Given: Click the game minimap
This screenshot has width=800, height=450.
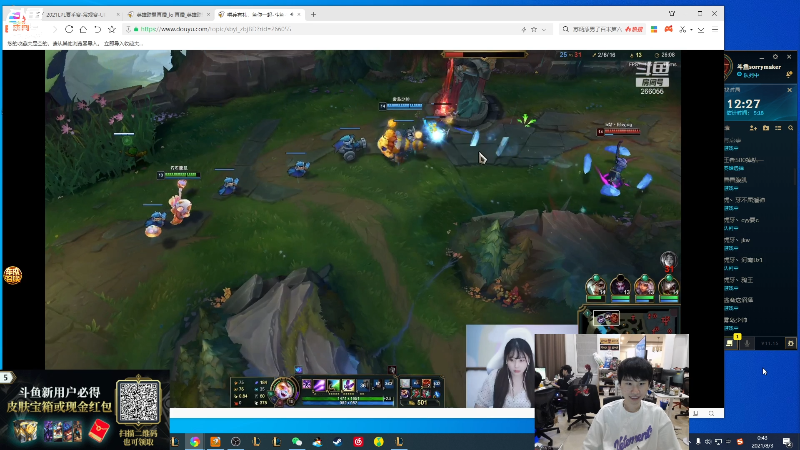Looking at the screenshot, I should [629, 319].
